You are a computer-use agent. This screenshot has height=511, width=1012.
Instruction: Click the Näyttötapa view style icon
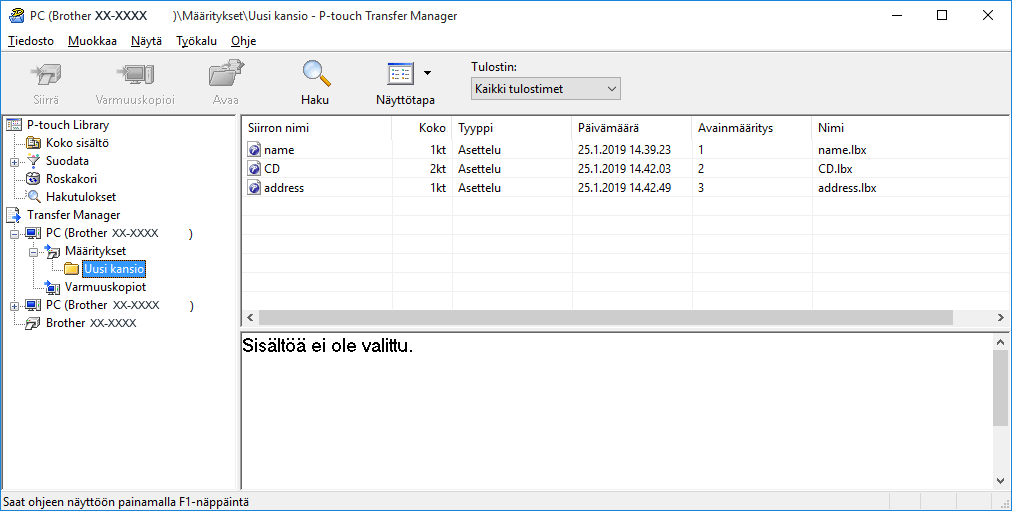tap(400, 74)
